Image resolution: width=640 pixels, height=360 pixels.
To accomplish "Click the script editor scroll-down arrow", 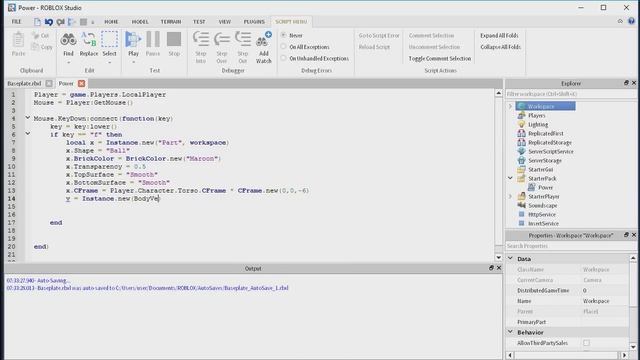I will 498,257.
